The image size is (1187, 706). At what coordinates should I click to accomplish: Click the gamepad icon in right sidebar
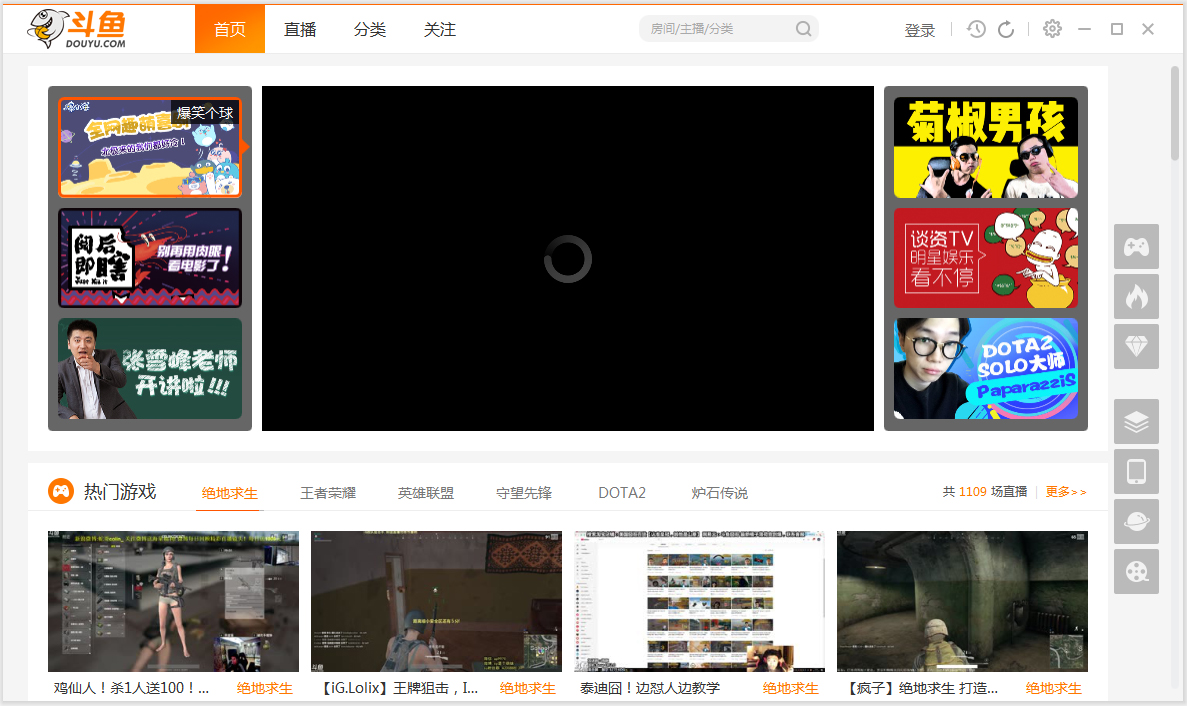coord(1136,247)
